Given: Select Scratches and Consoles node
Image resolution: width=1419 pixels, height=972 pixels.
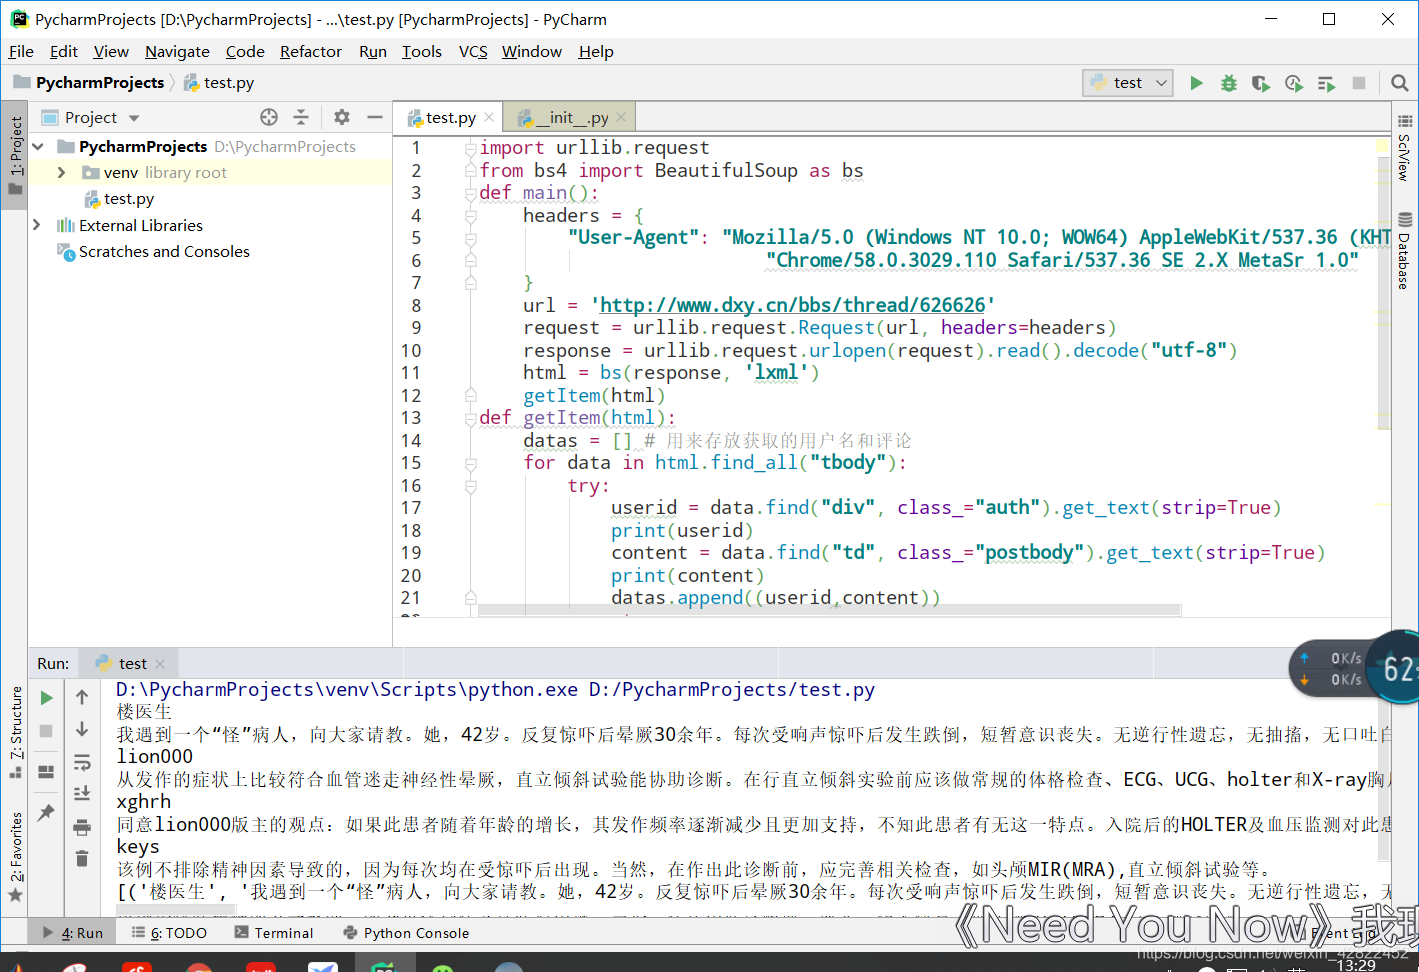Looking at the screenshot, I should click(164, 251).
